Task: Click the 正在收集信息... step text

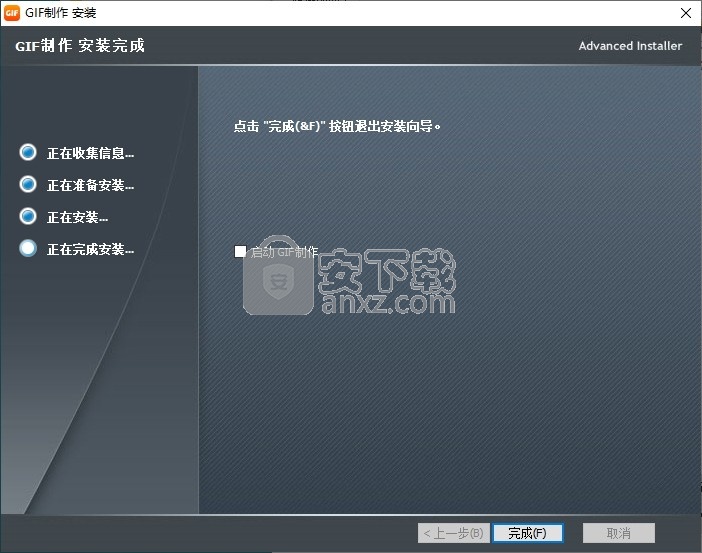Action: click(x=90, y=153)
